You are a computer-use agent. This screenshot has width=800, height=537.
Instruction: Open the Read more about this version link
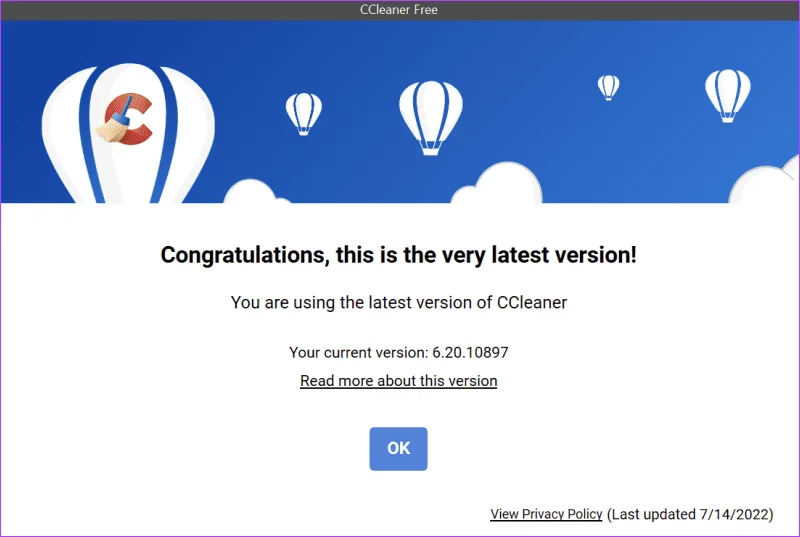coord(398,381)
